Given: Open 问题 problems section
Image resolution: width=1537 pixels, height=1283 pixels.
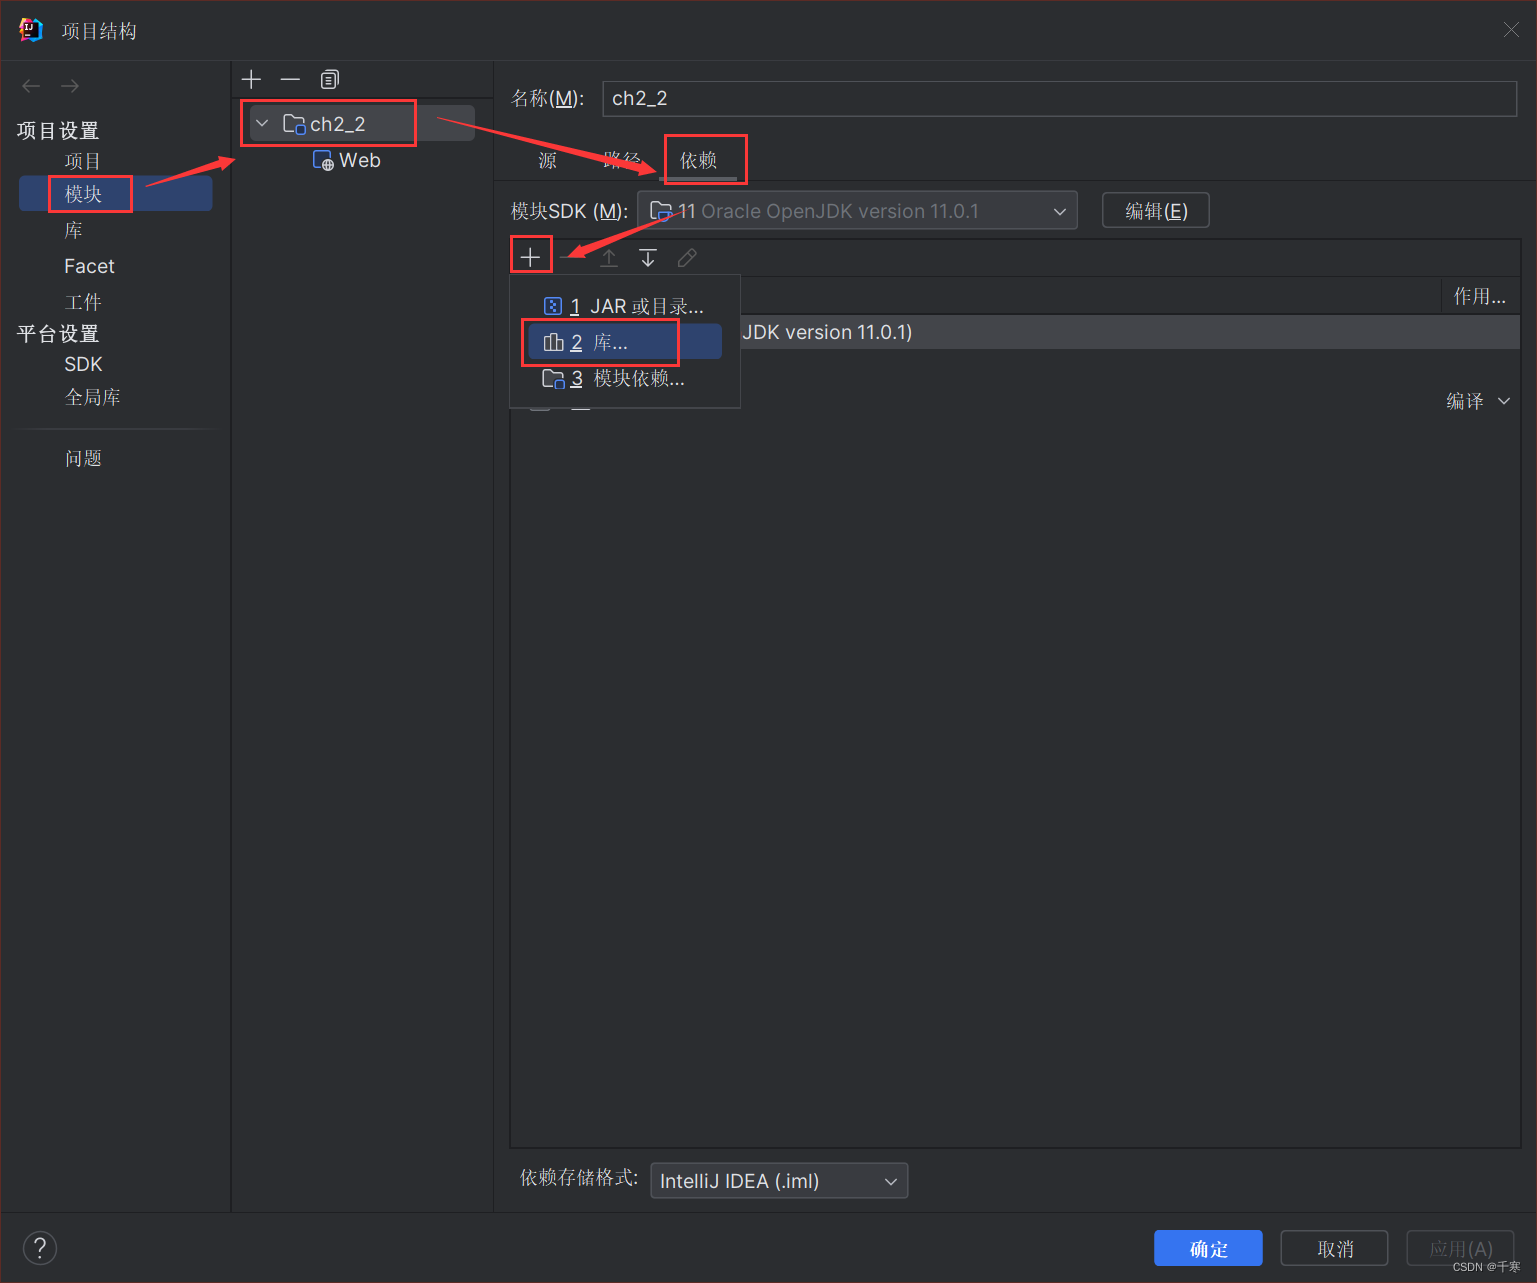Looking at the screenshot, I should coord(83,458).
